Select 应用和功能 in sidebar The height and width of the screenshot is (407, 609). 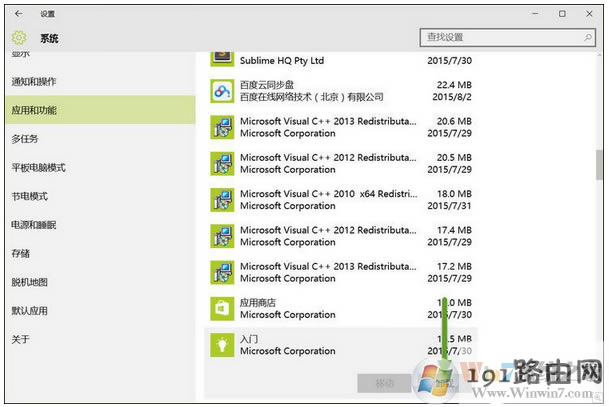(101, 110)
